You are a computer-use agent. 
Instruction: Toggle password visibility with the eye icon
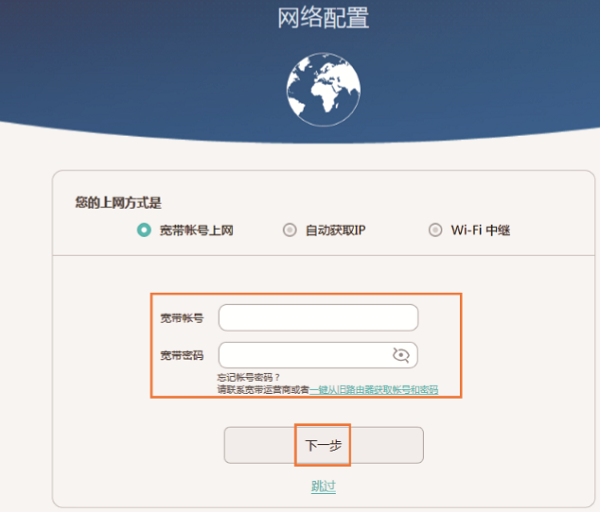click(x=402, y=354)
